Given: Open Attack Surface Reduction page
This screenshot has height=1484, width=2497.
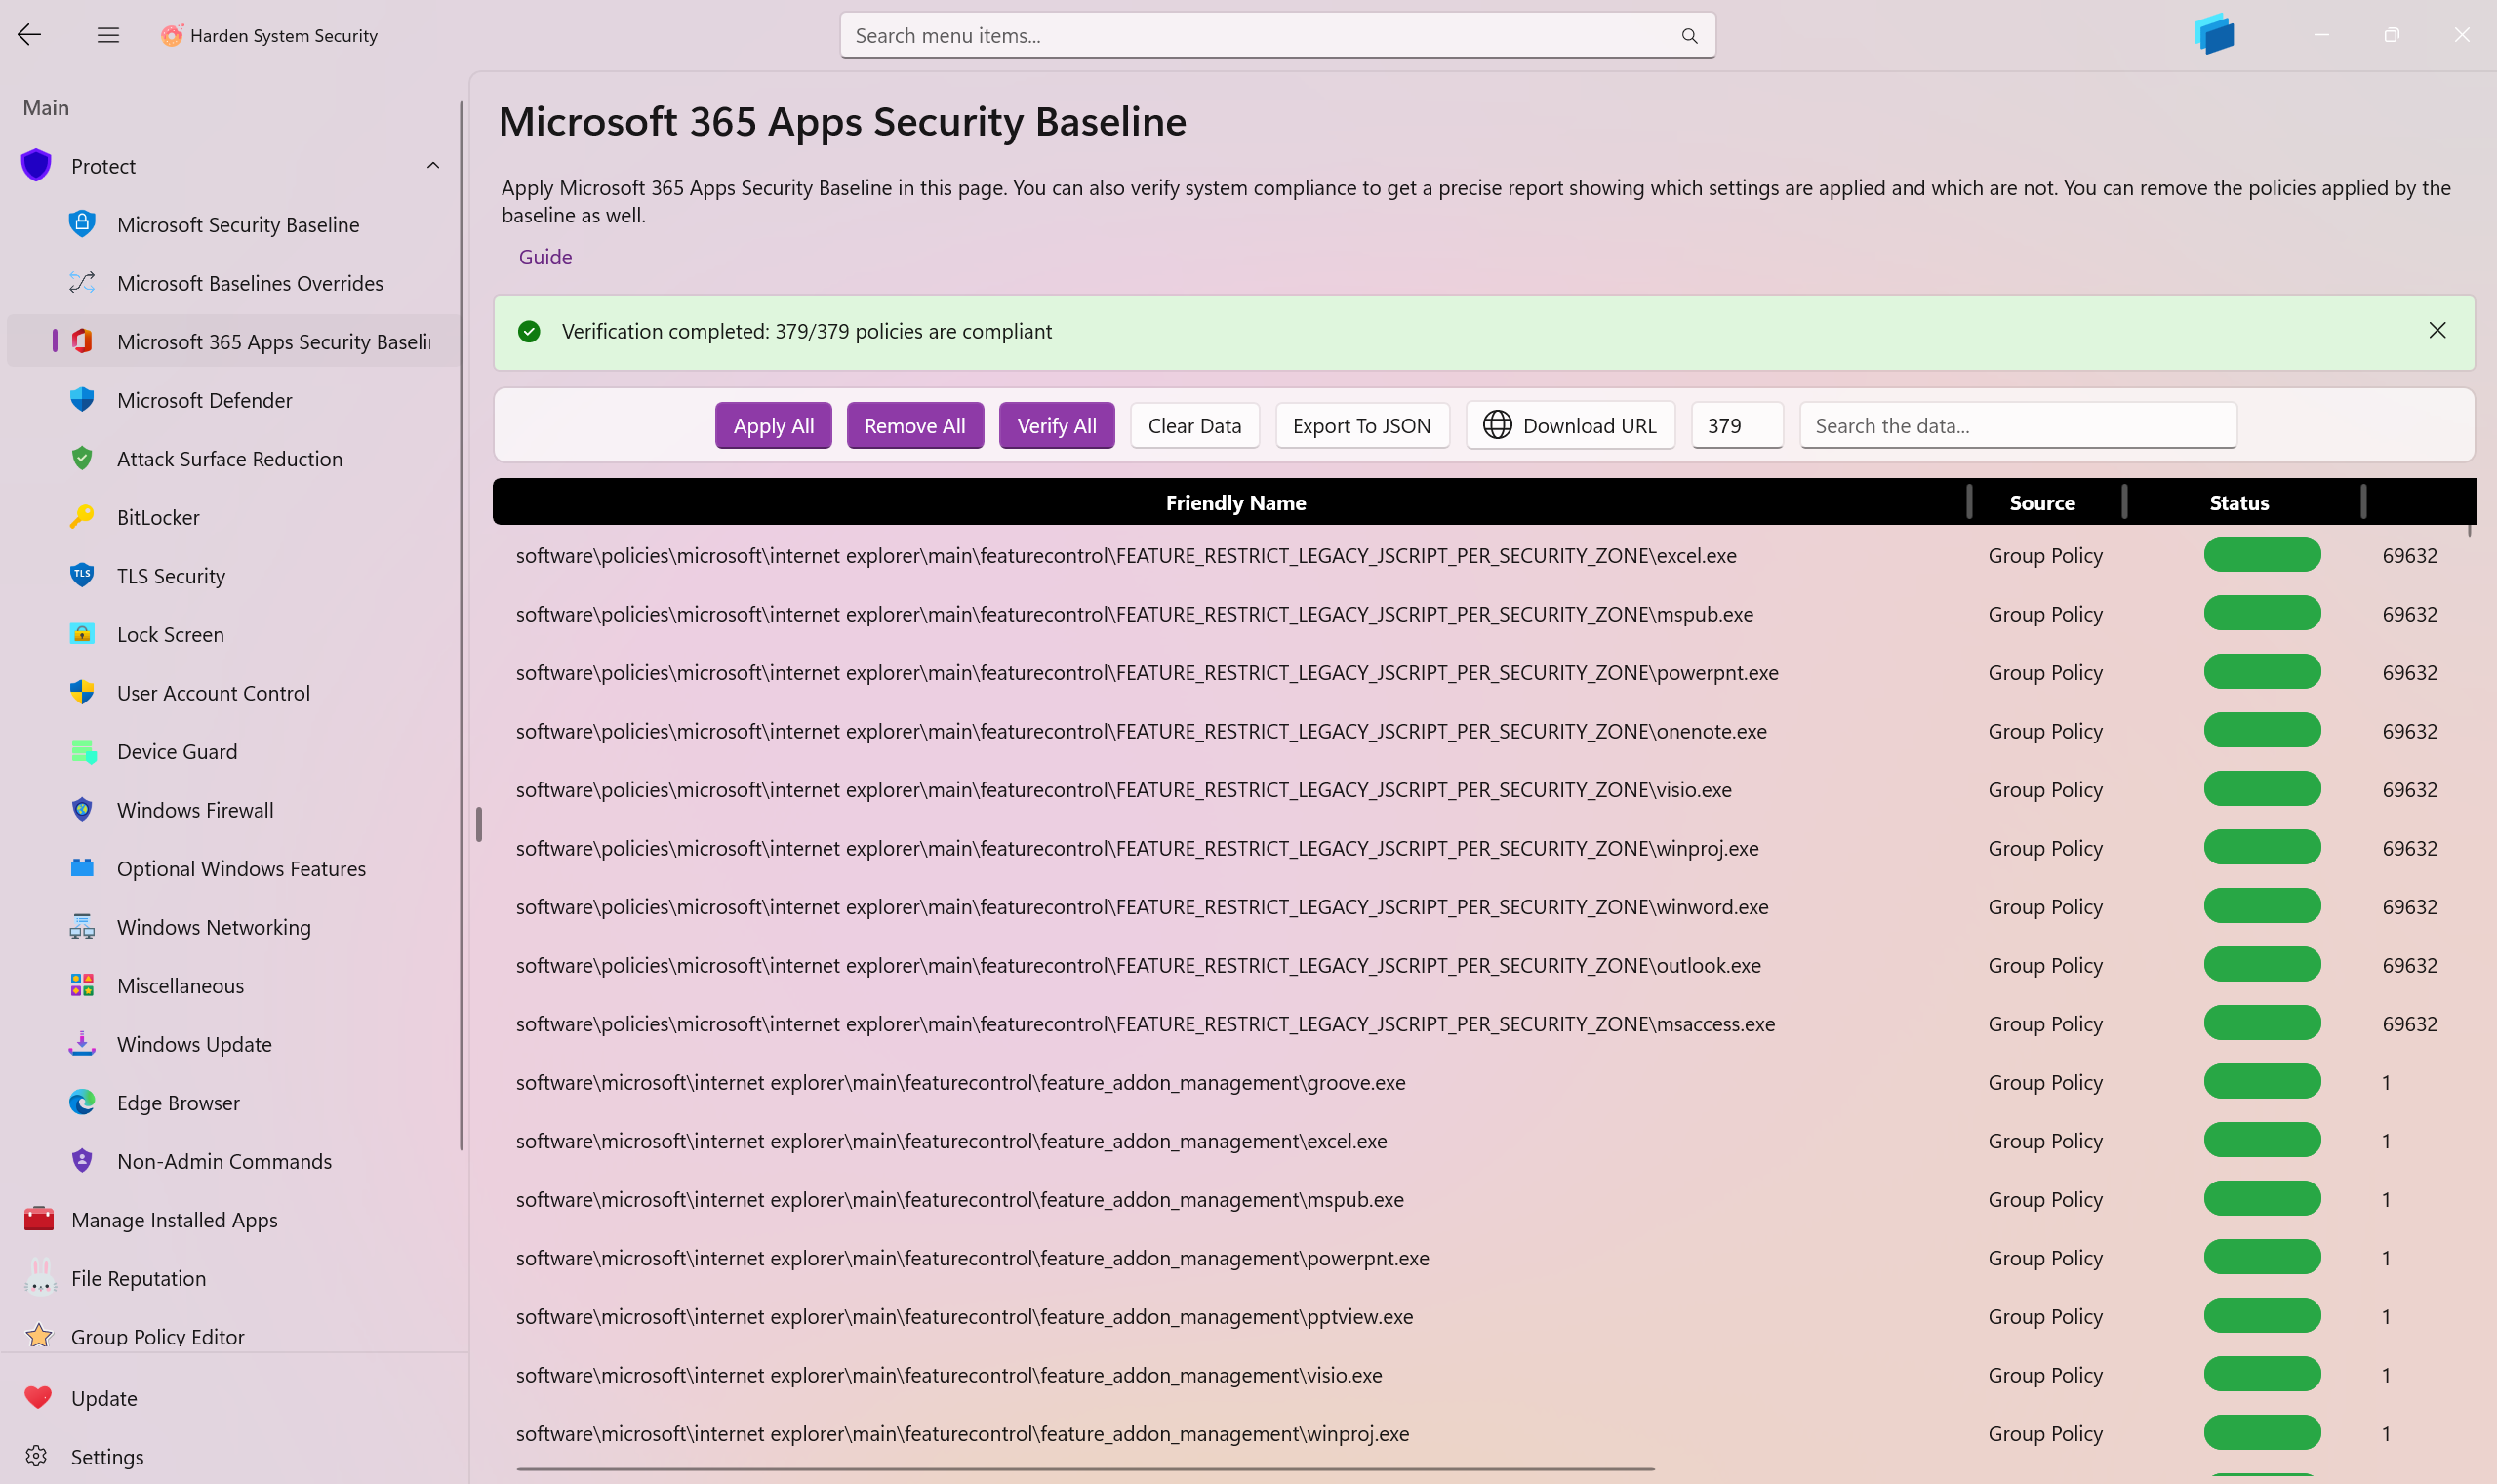Looking at the screenshot, I should 229,459.
